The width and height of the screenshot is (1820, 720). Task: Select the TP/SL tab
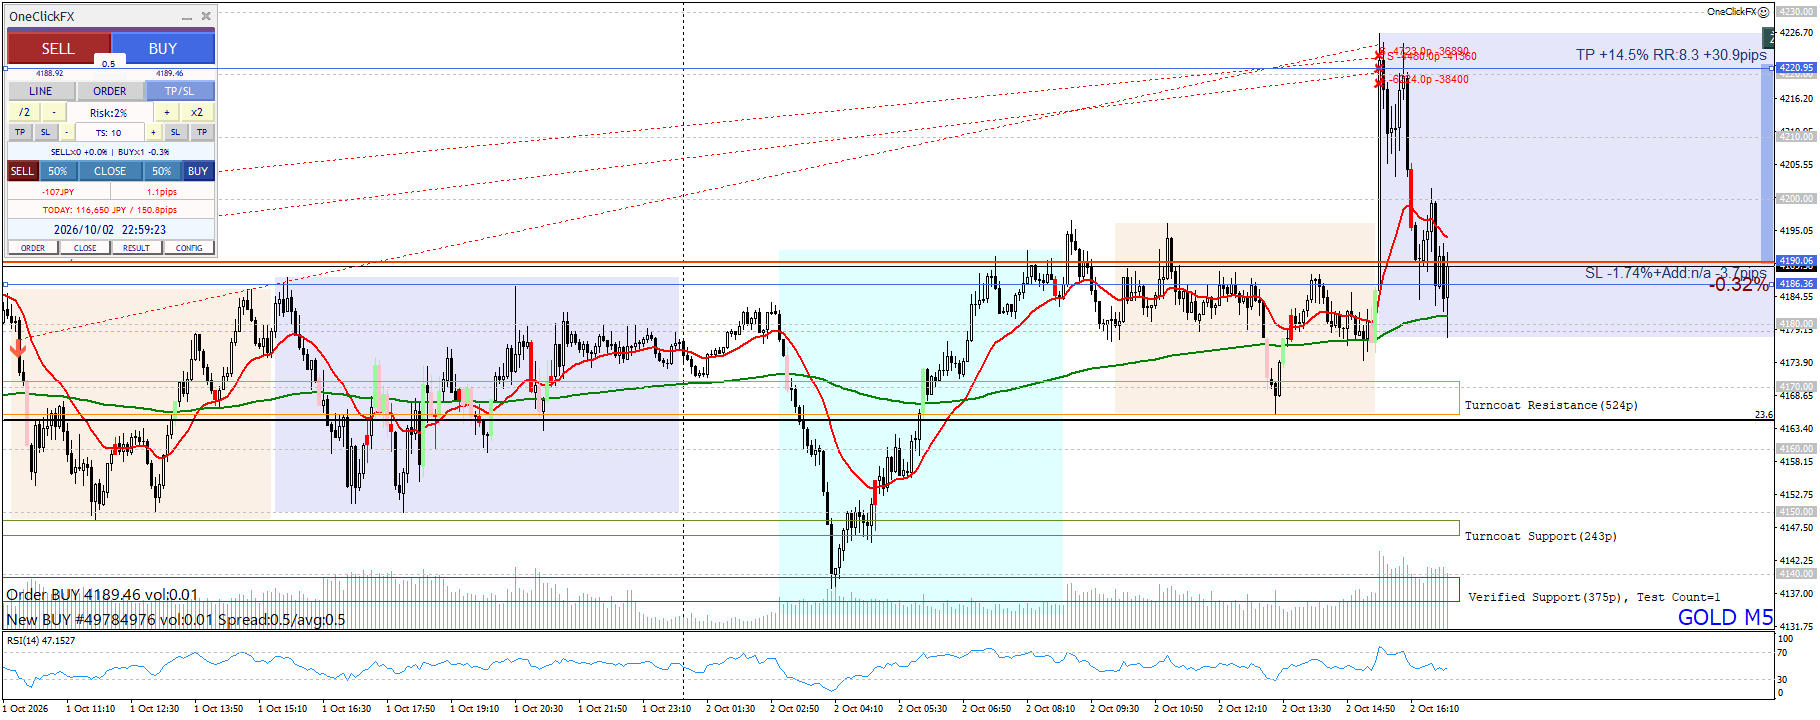pyautogui.click(x=180, y=91)
